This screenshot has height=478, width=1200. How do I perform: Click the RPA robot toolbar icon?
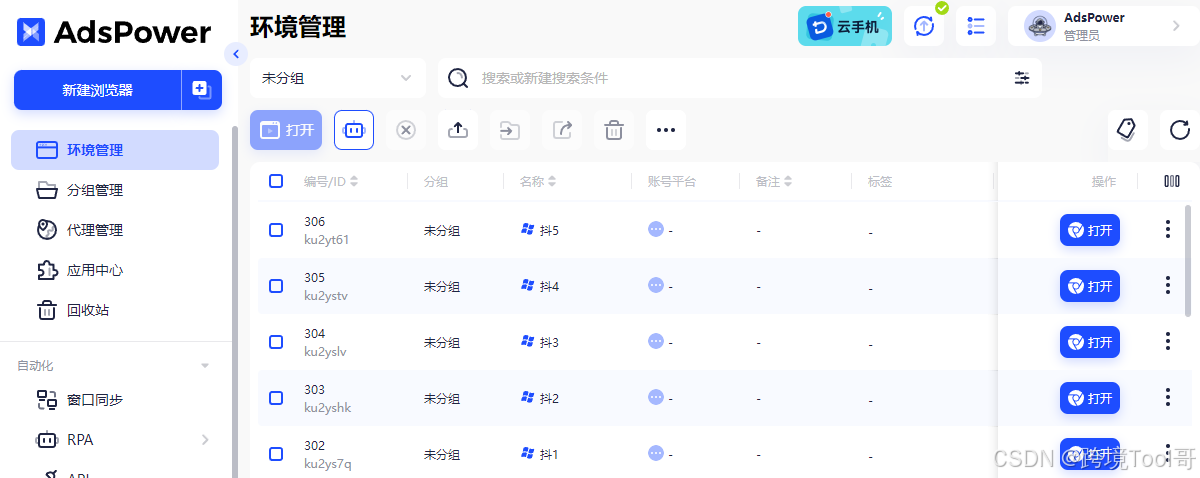click(x=354, y=130)
